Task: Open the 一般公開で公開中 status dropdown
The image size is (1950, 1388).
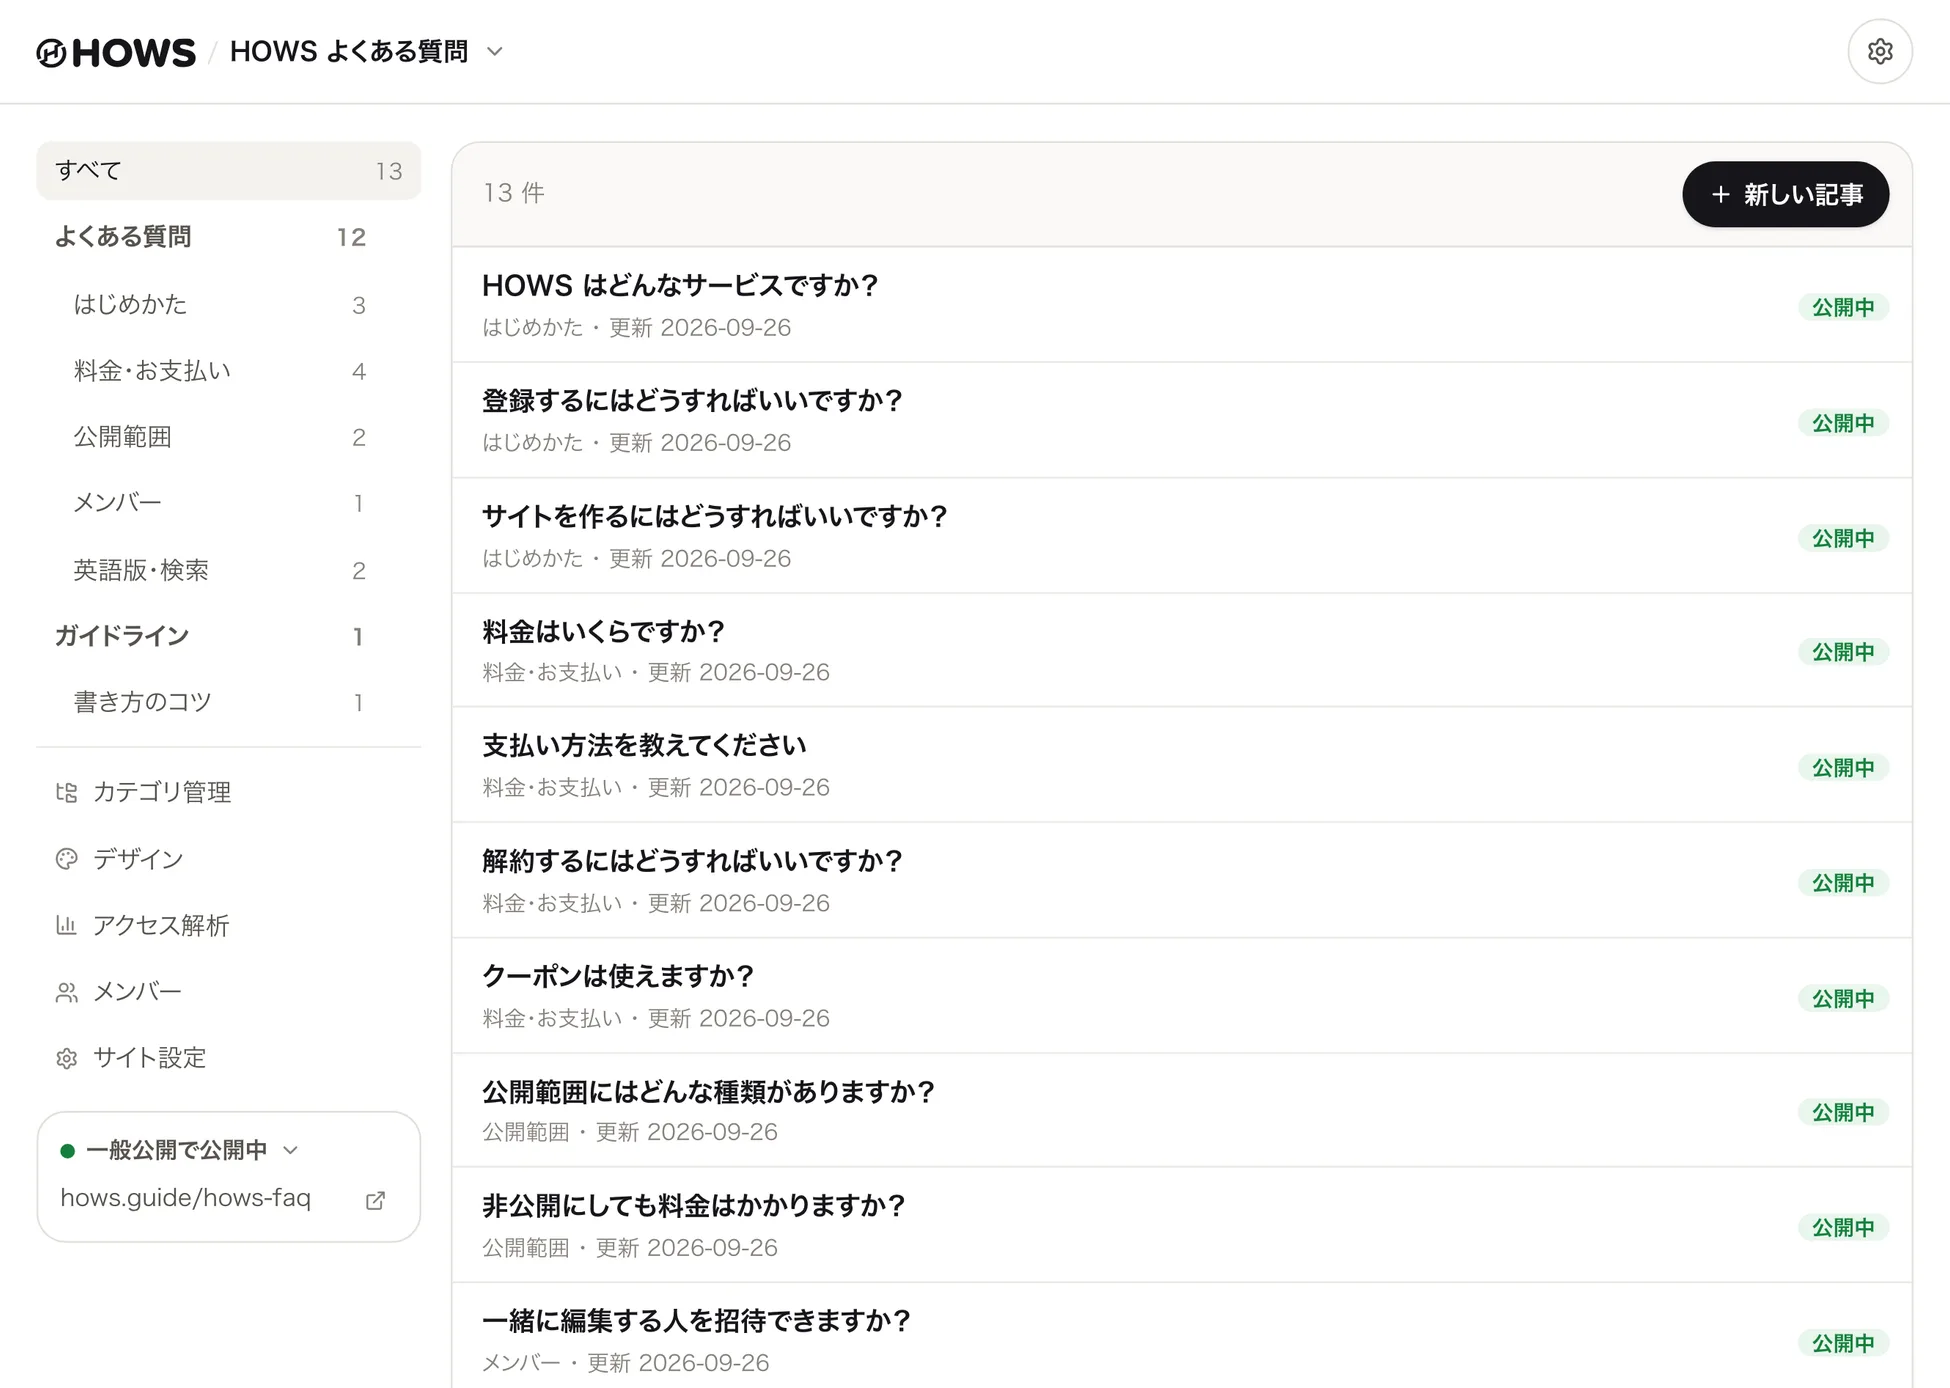Action: (180, 1150)
